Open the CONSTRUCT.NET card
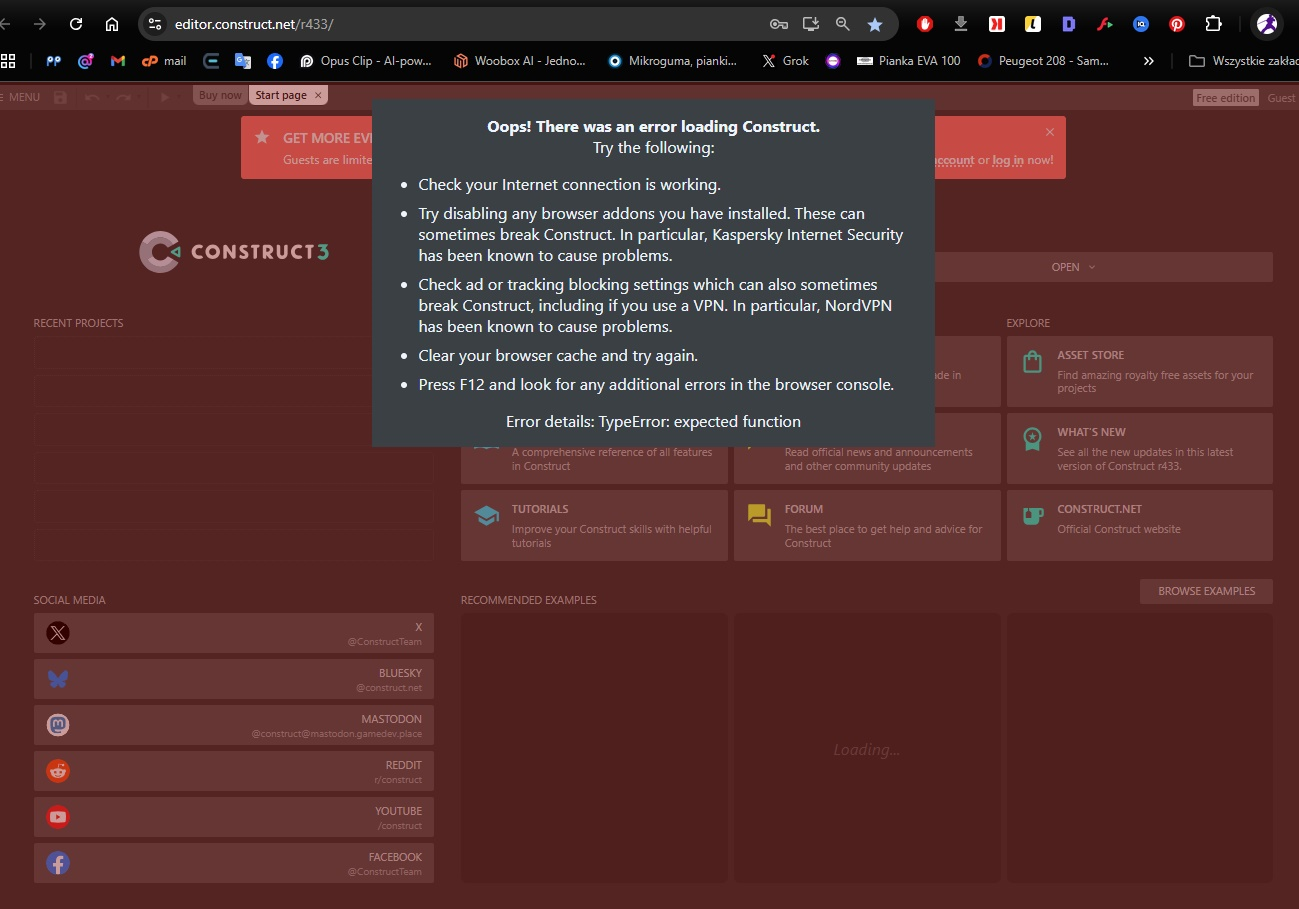The image size is (1299, 909). (1139, 525)
